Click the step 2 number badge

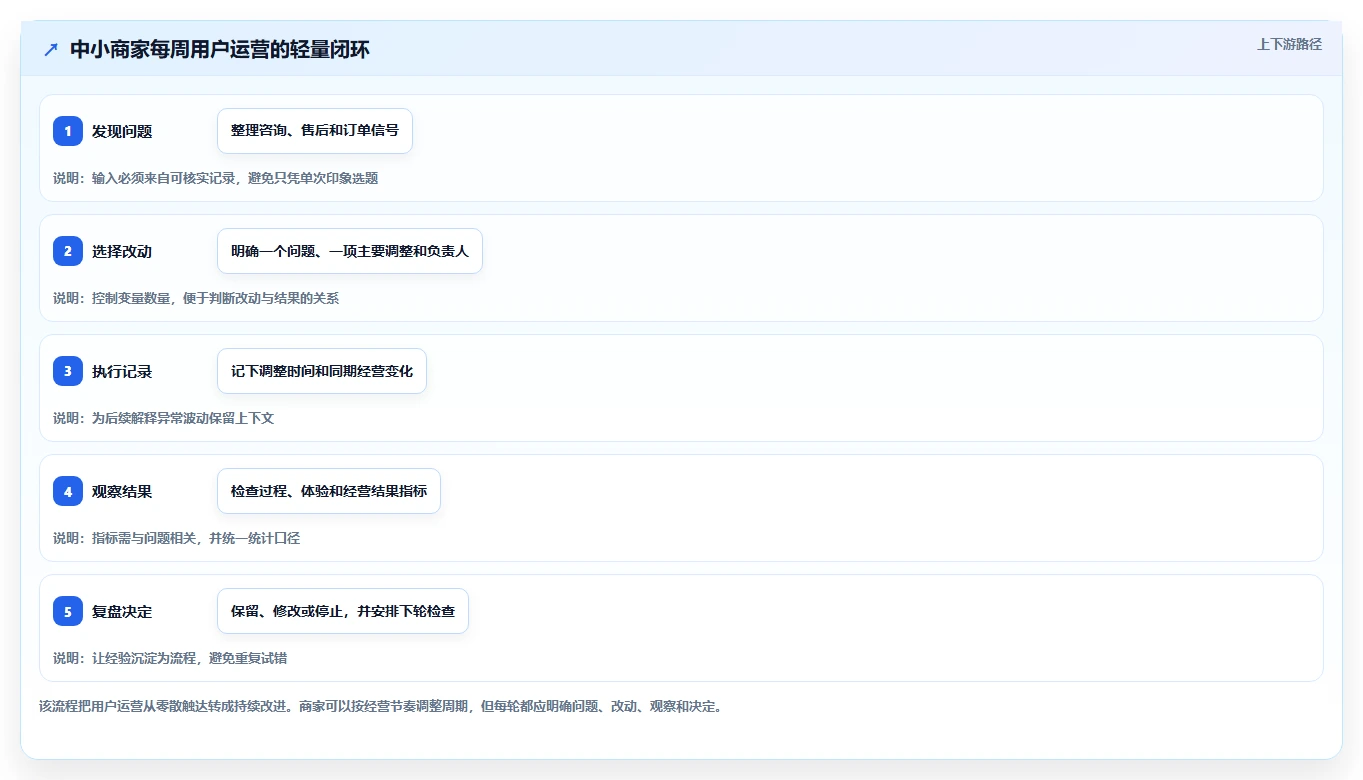tap(68, 251)
